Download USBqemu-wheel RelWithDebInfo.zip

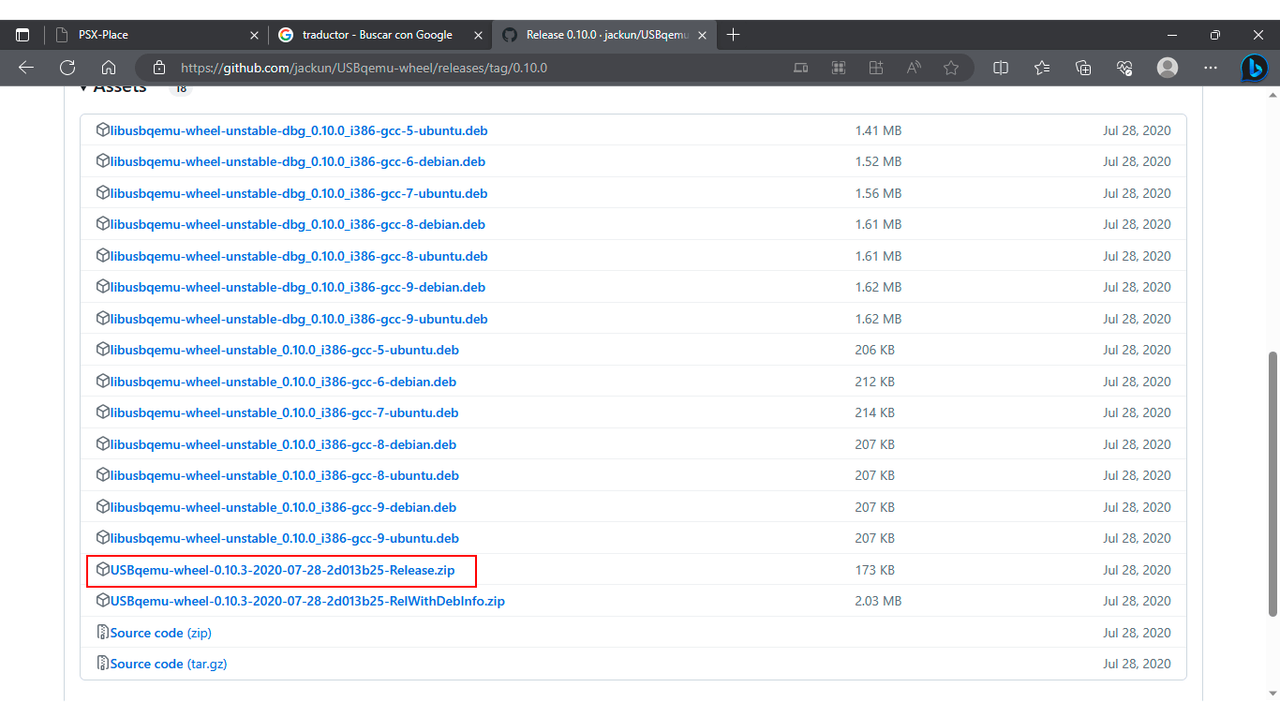click(308, 601)
